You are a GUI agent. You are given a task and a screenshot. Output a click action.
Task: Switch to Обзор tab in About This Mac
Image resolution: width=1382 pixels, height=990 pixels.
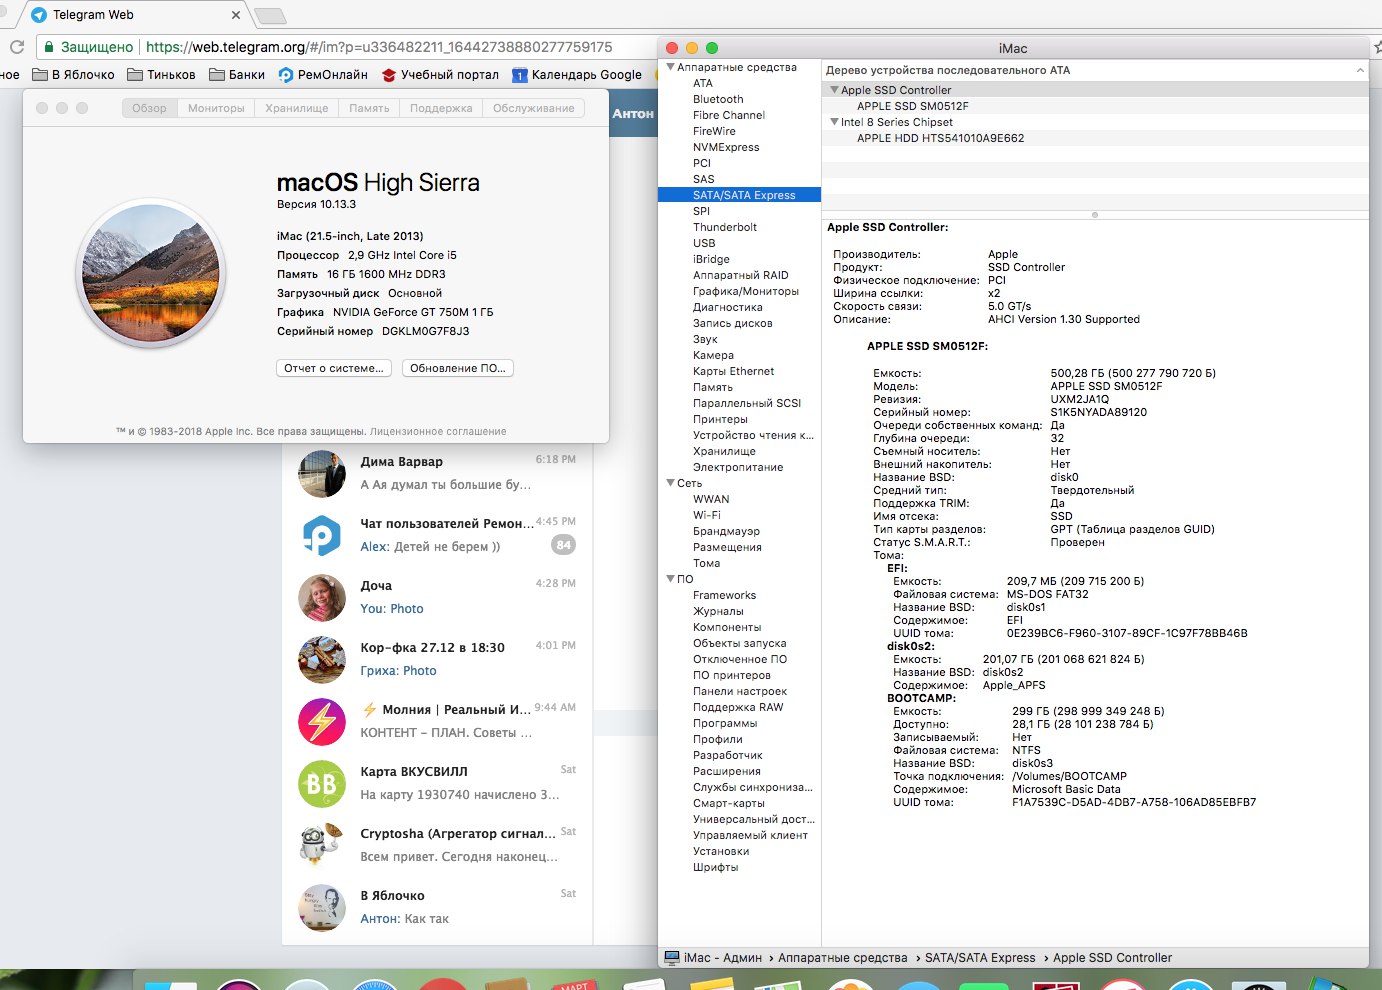(150, 108)
